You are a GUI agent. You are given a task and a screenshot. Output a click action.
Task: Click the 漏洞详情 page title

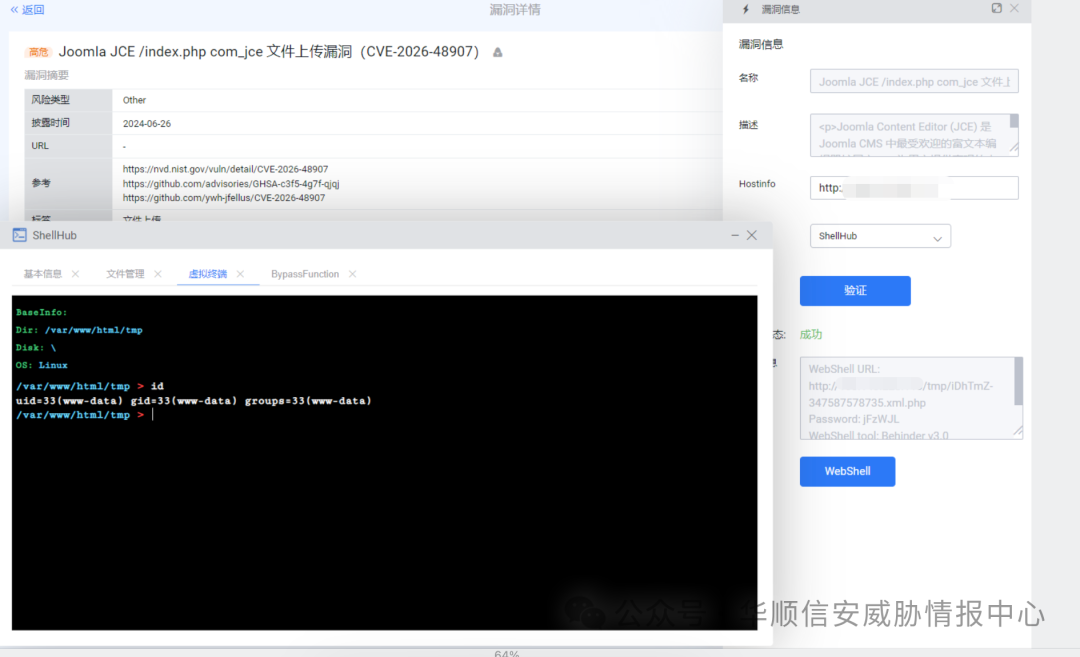(515, 10)
